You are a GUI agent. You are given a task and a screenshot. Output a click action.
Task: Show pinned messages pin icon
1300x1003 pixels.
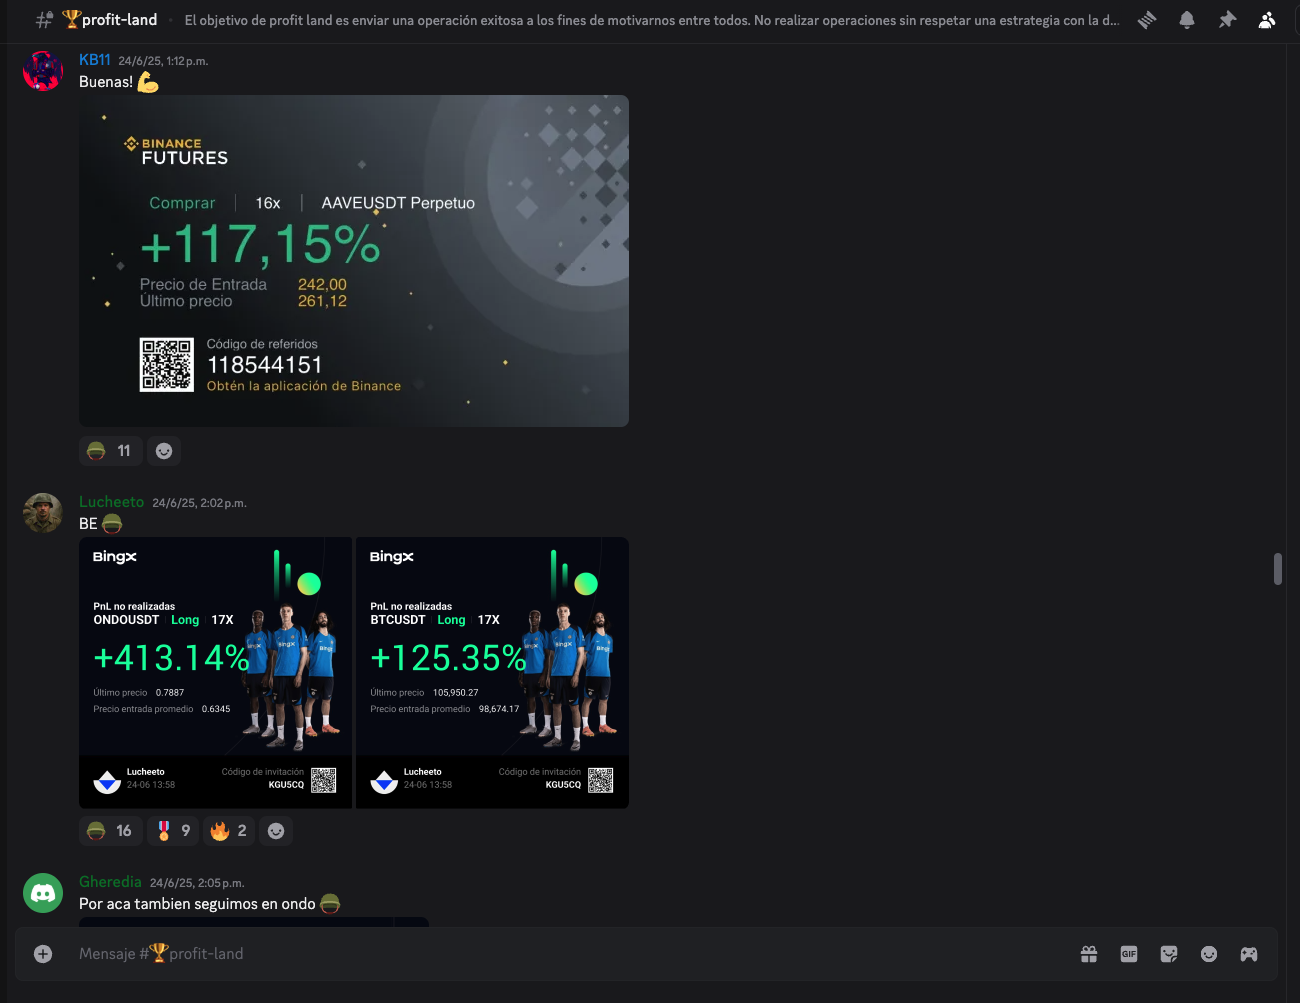(x=1227, y=20)
